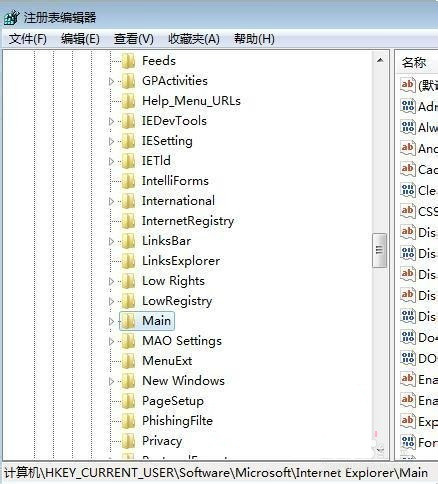Click the binary icon for the uppercase DO value

click(408, 358)
